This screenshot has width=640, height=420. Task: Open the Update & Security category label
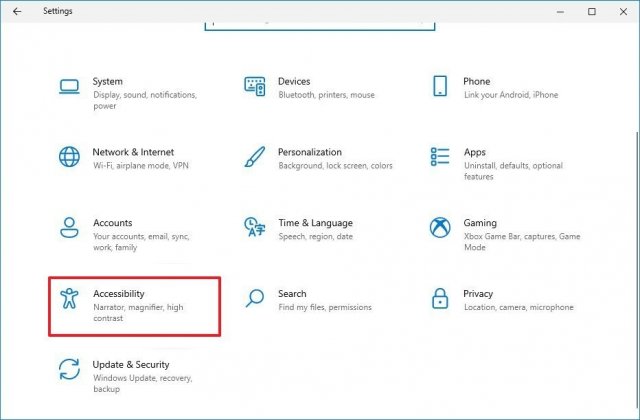point(131,364)
